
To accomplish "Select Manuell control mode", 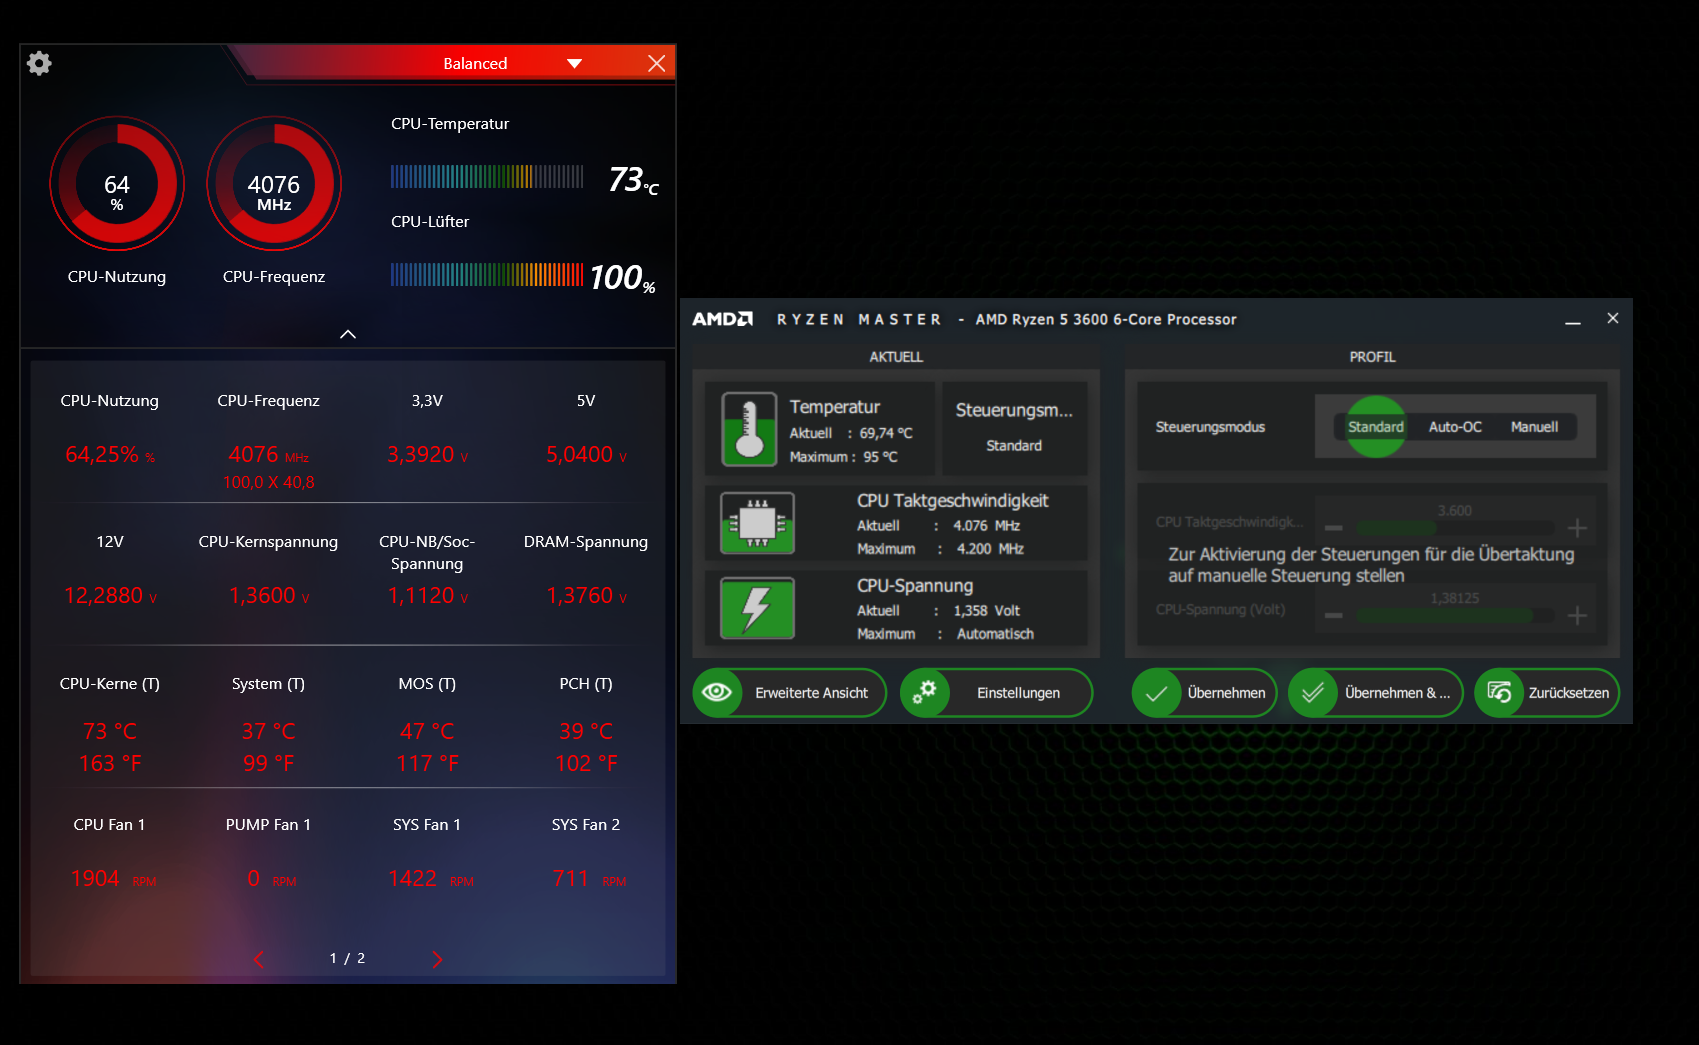I will (x=1534, y=427).
